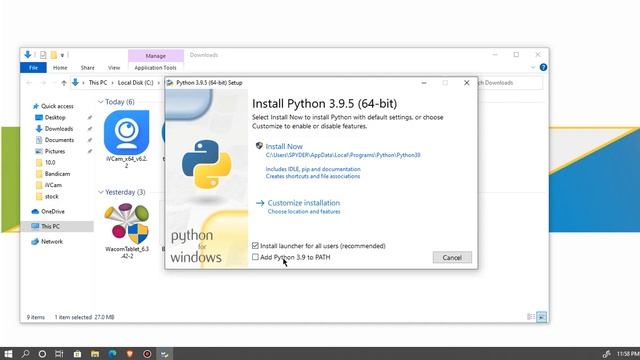Screen dimensions: 640x360
Task: Select the Manage contextual tab
Action: click(156, 56)
